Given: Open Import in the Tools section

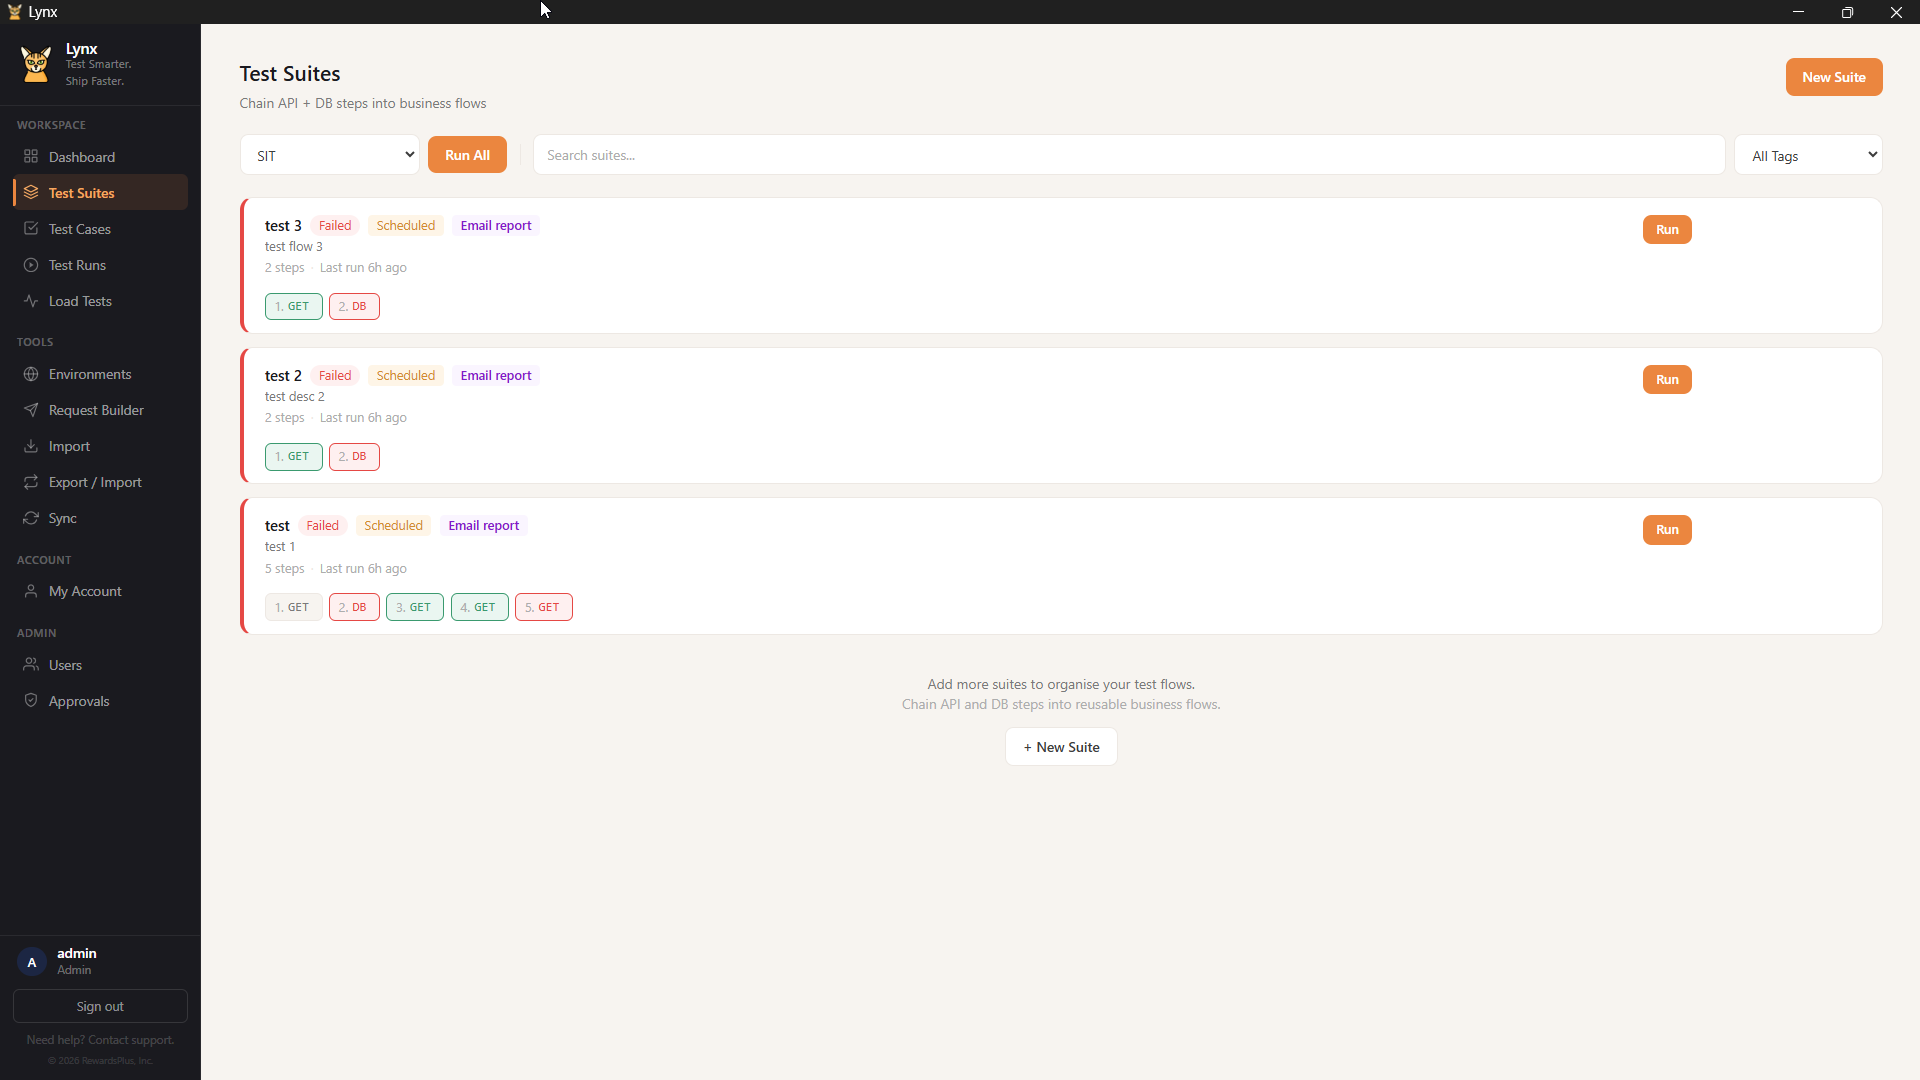Looking at the screenshot, I should click(69, 446).
